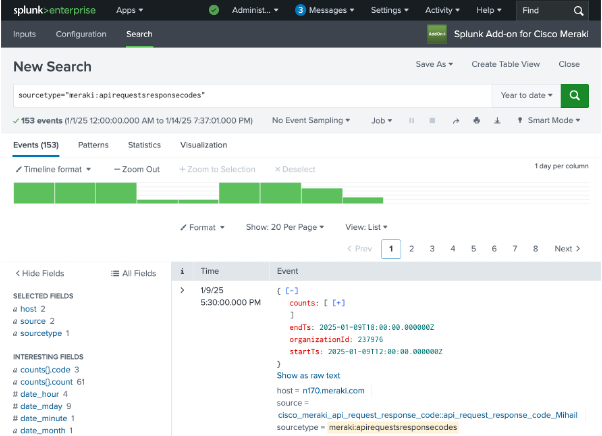Click Next page link

[567, 249]
